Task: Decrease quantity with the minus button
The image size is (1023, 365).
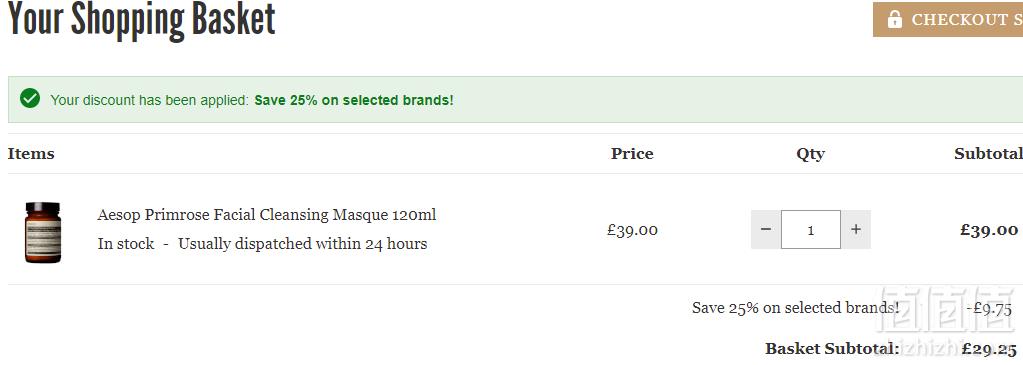Action: pos(766,229)
